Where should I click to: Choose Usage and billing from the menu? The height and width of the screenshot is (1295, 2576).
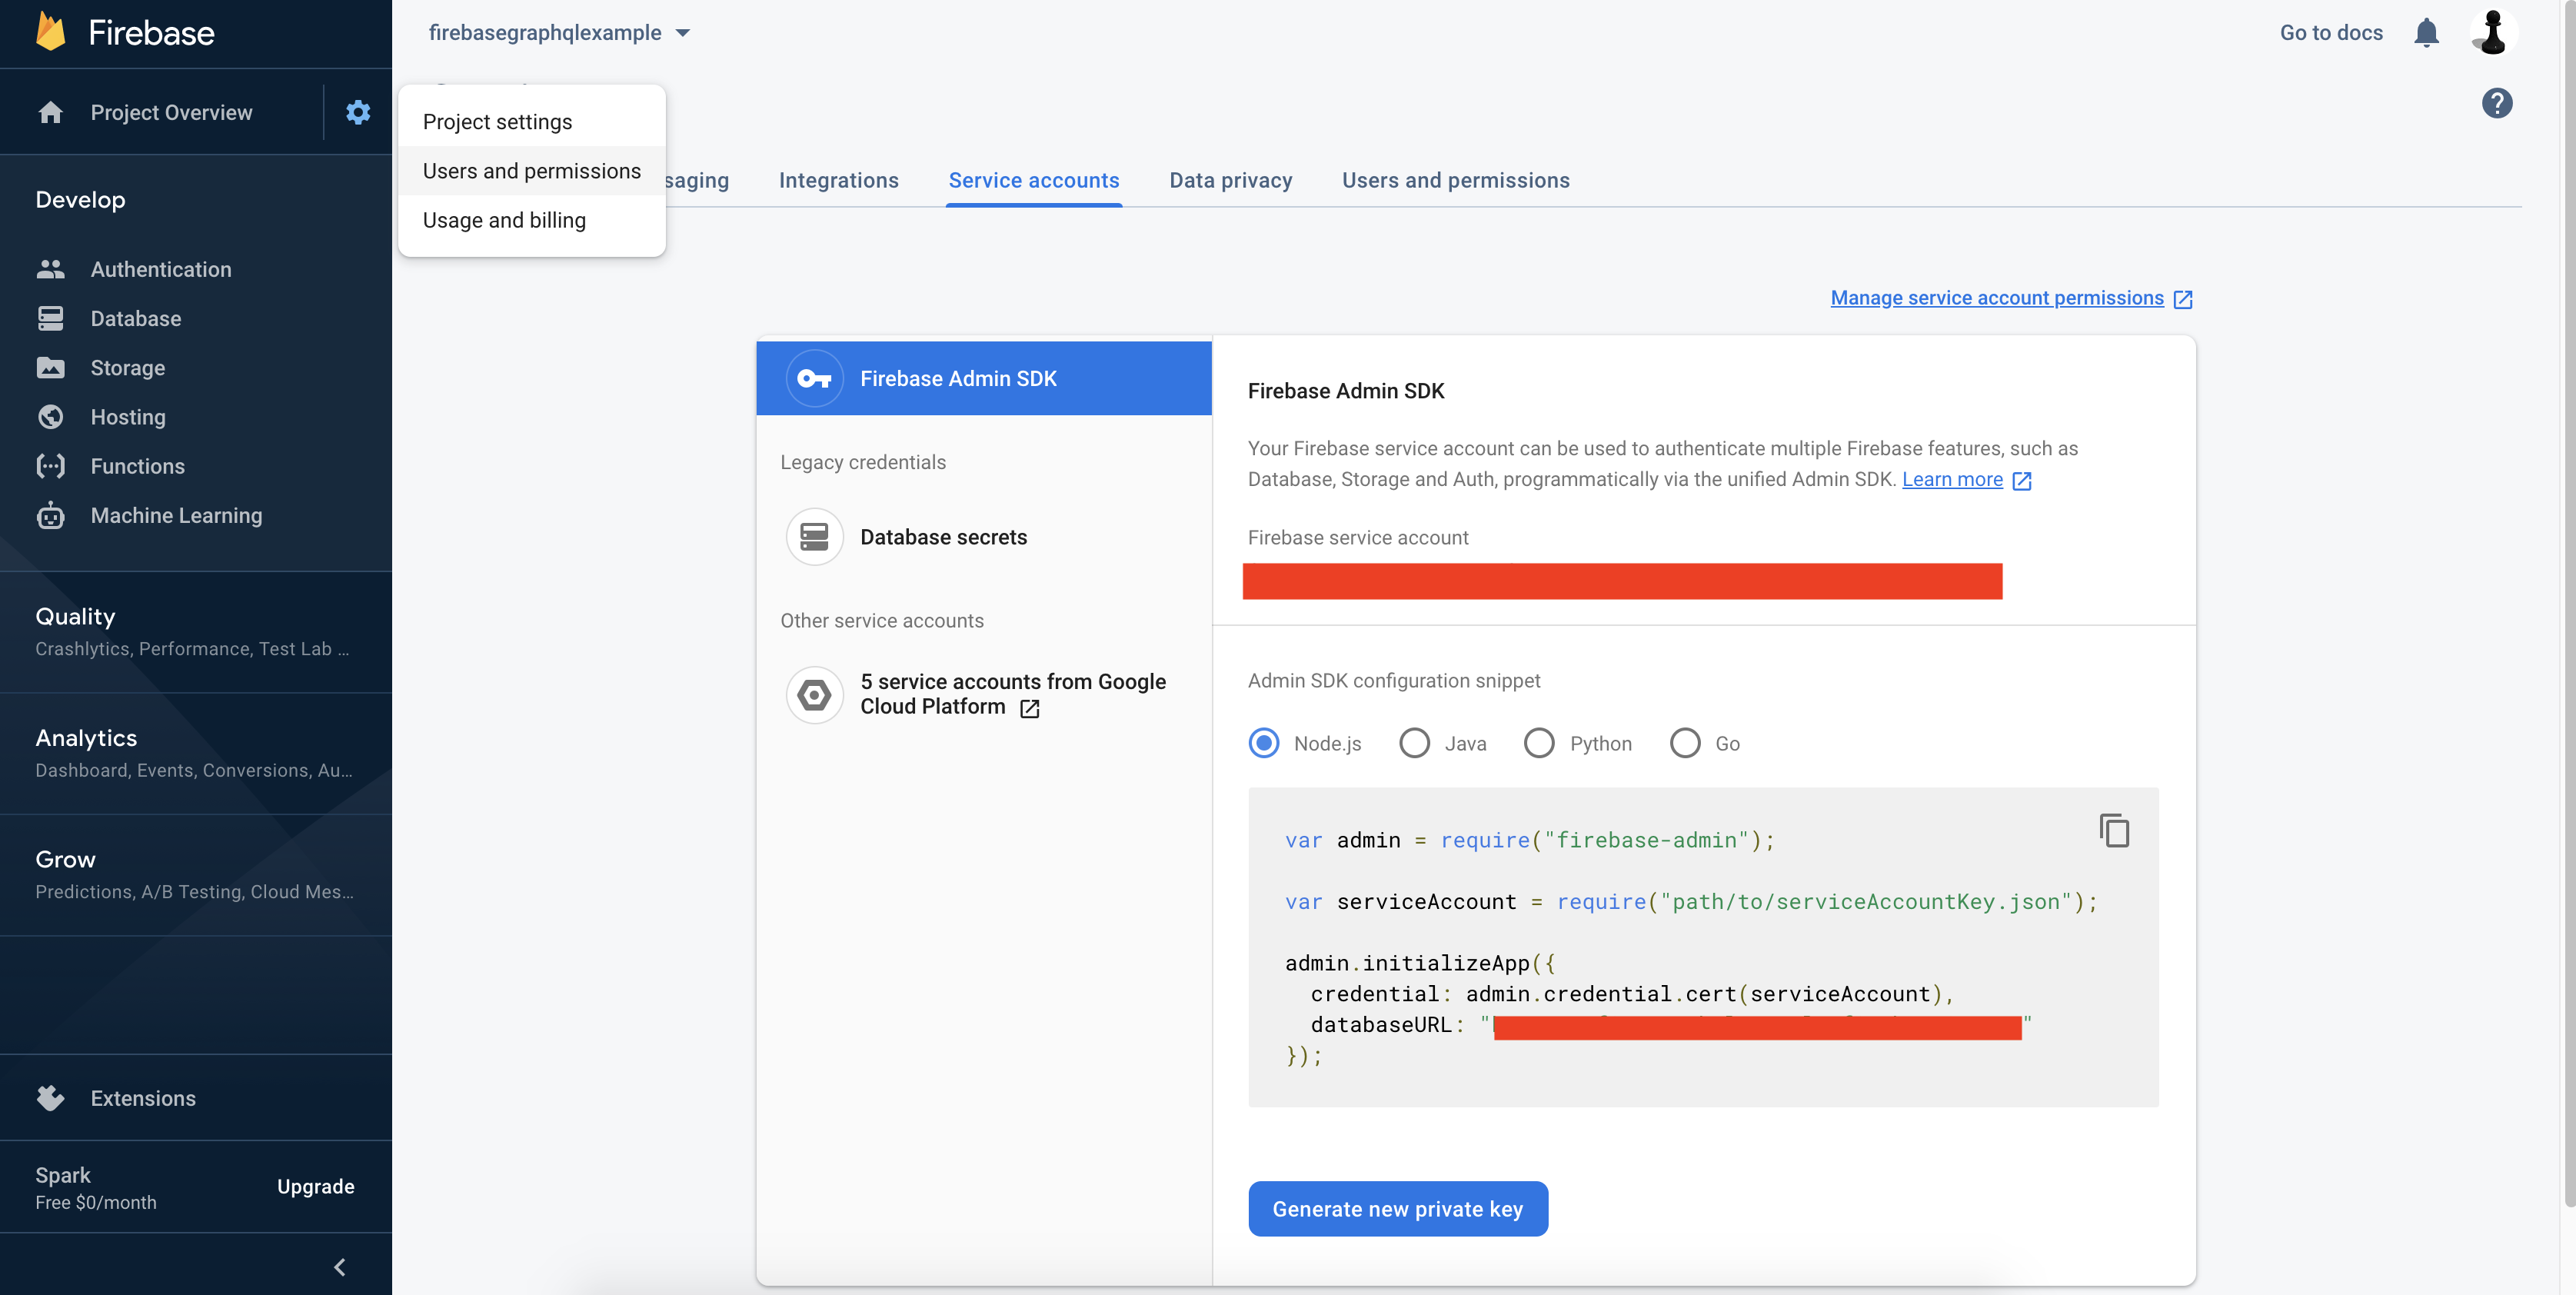[532, 220]
